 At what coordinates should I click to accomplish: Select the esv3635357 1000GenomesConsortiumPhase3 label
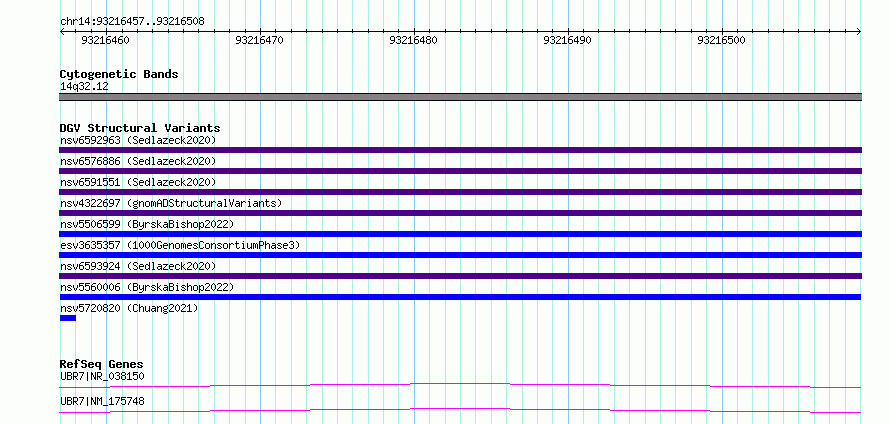(179, 245)
